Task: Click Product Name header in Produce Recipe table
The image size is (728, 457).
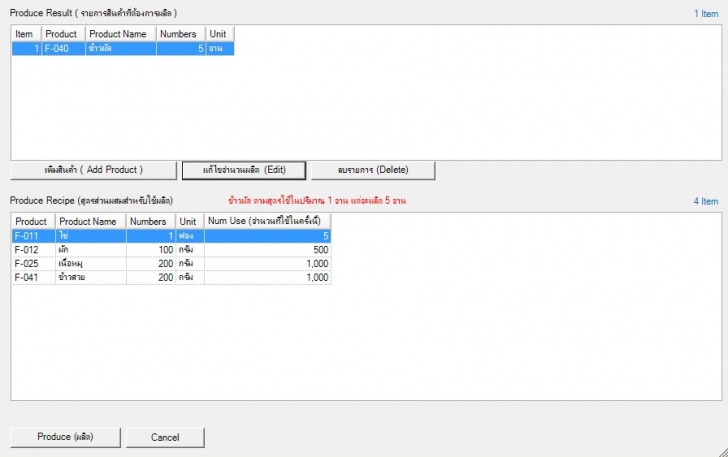Action: pyautogui.click(x=91, y=222)
